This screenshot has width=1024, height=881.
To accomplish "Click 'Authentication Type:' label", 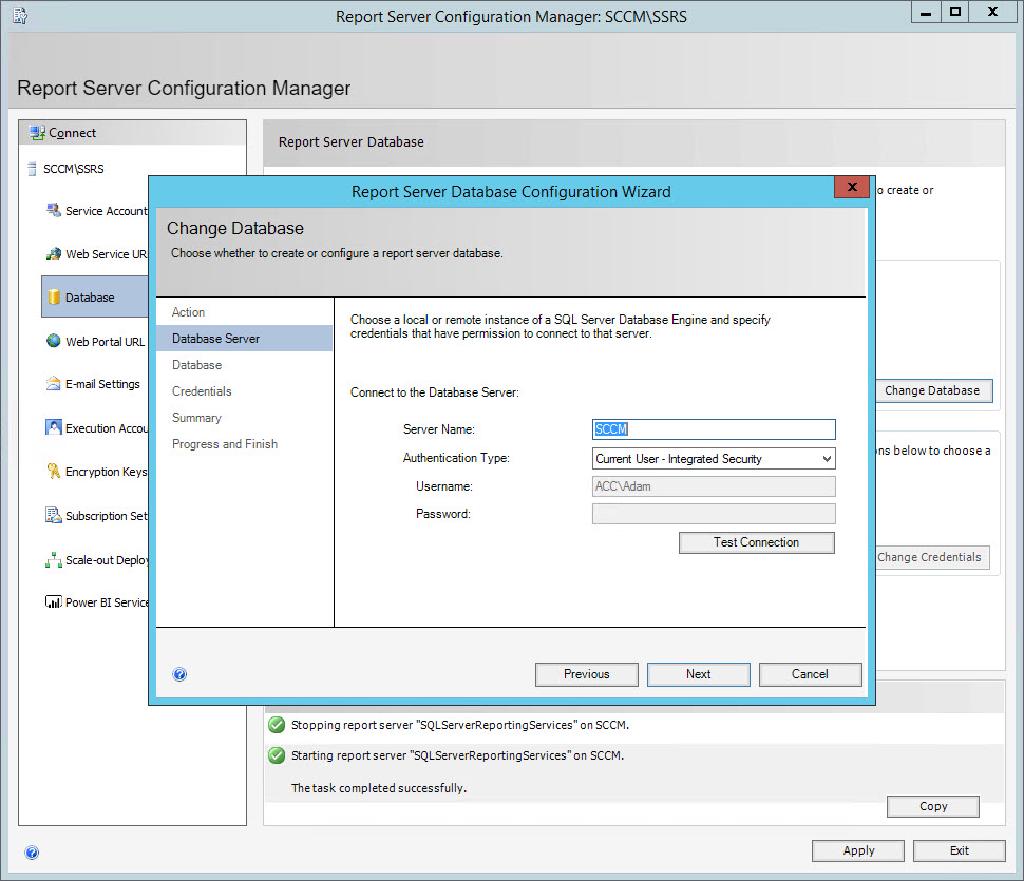I will (456, 458).
